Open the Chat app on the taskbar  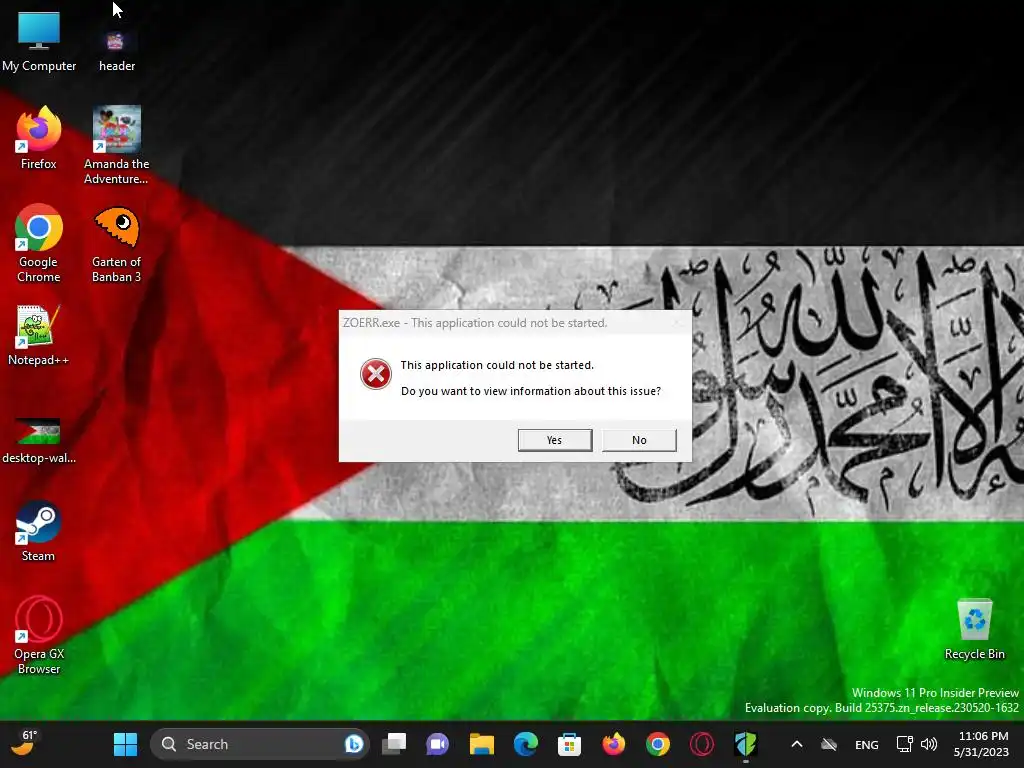pyautogui.click(x=438, y=744)
